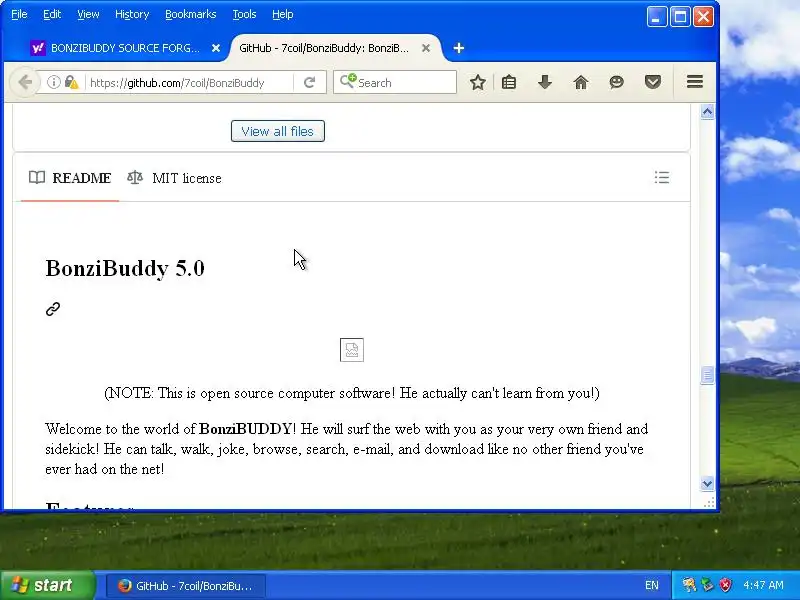Click the vertical scrollbar thumb
The image size is (800, 600).
[x=707, y=375]
